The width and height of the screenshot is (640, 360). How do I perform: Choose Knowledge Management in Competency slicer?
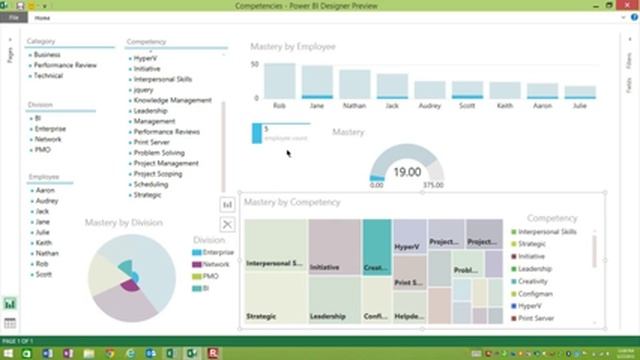(173, 100)
